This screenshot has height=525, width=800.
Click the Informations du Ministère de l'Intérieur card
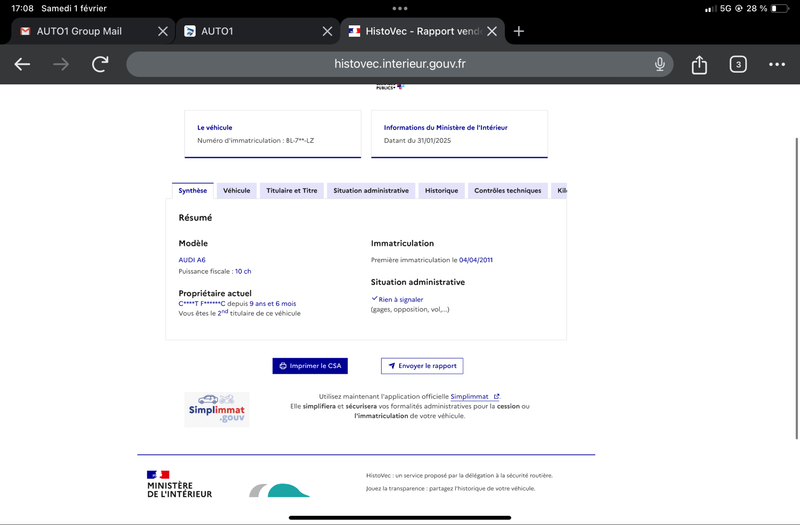(x=459, y=134)
